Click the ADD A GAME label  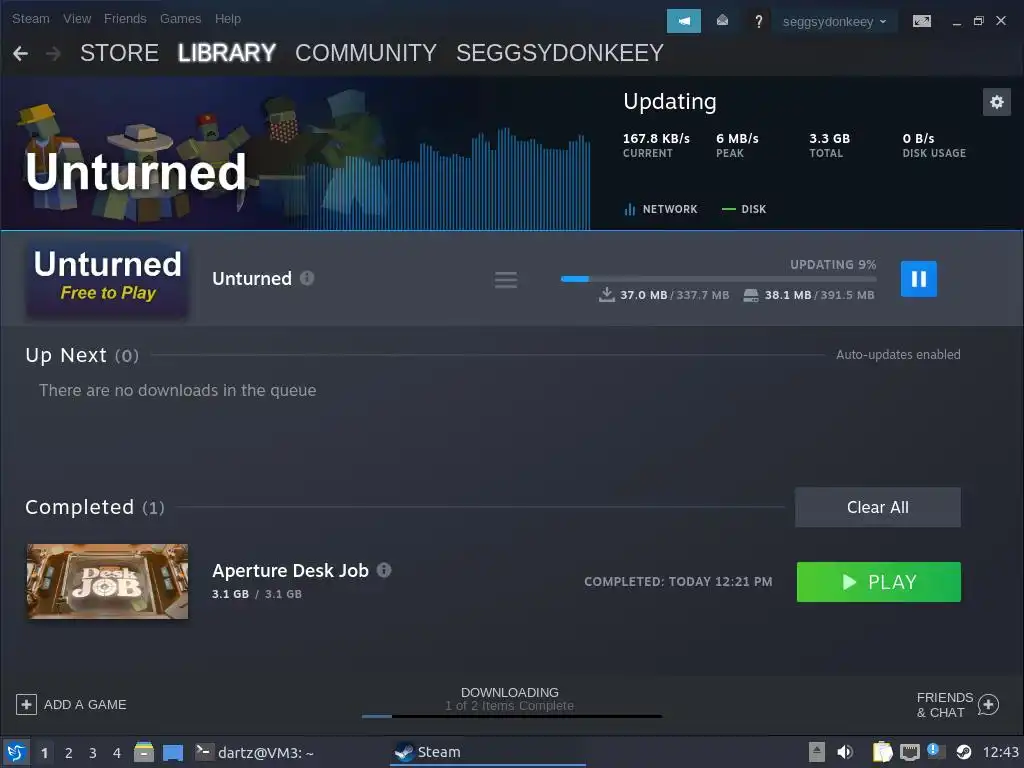click(85, 705)
